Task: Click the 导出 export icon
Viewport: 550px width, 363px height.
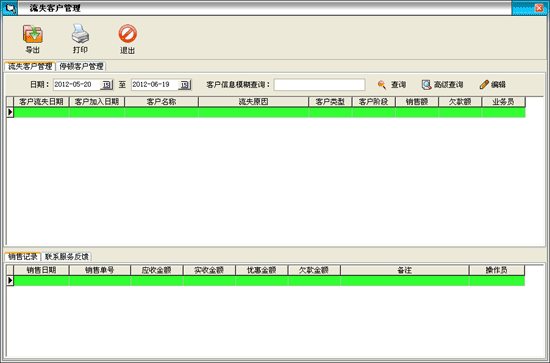Action: click(33, 34)
